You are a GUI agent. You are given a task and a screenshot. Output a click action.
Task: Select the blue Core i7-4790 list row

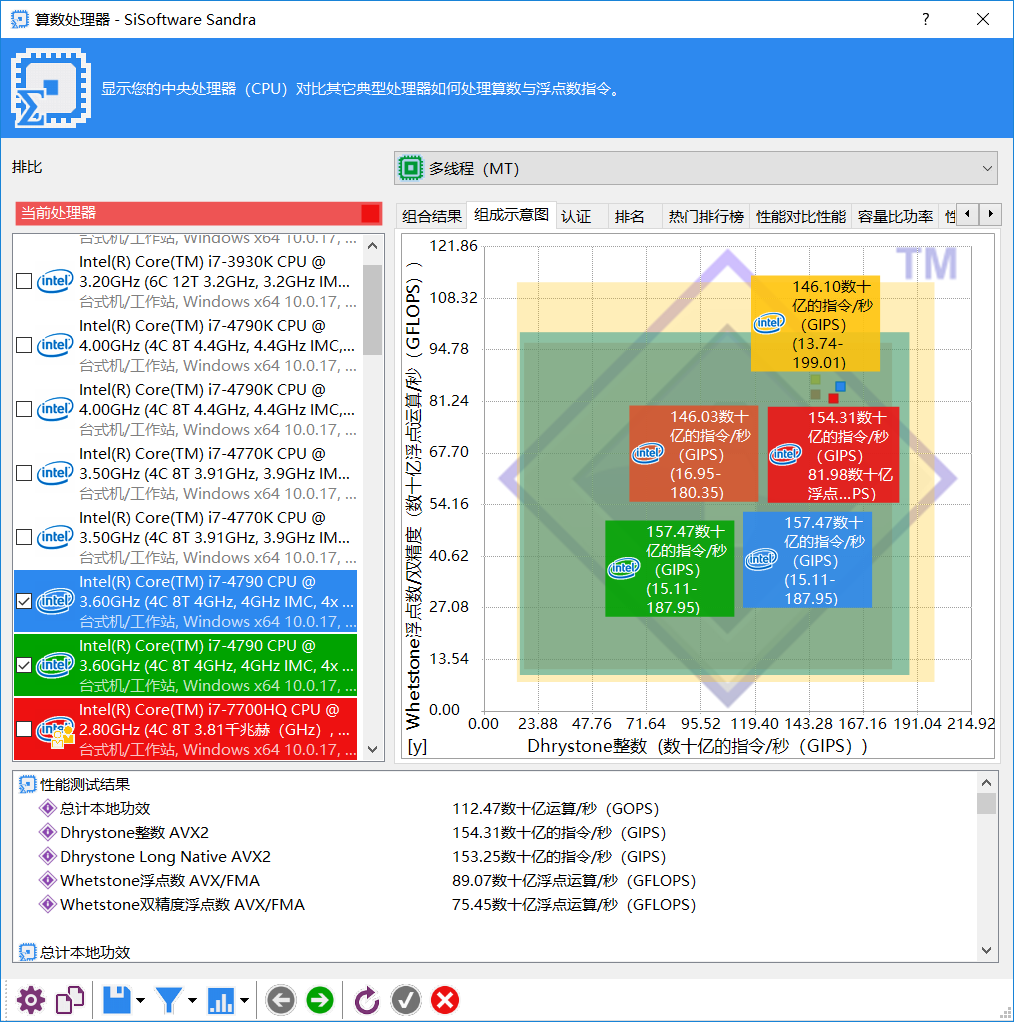pyautogui.click(x=186, y=601)
